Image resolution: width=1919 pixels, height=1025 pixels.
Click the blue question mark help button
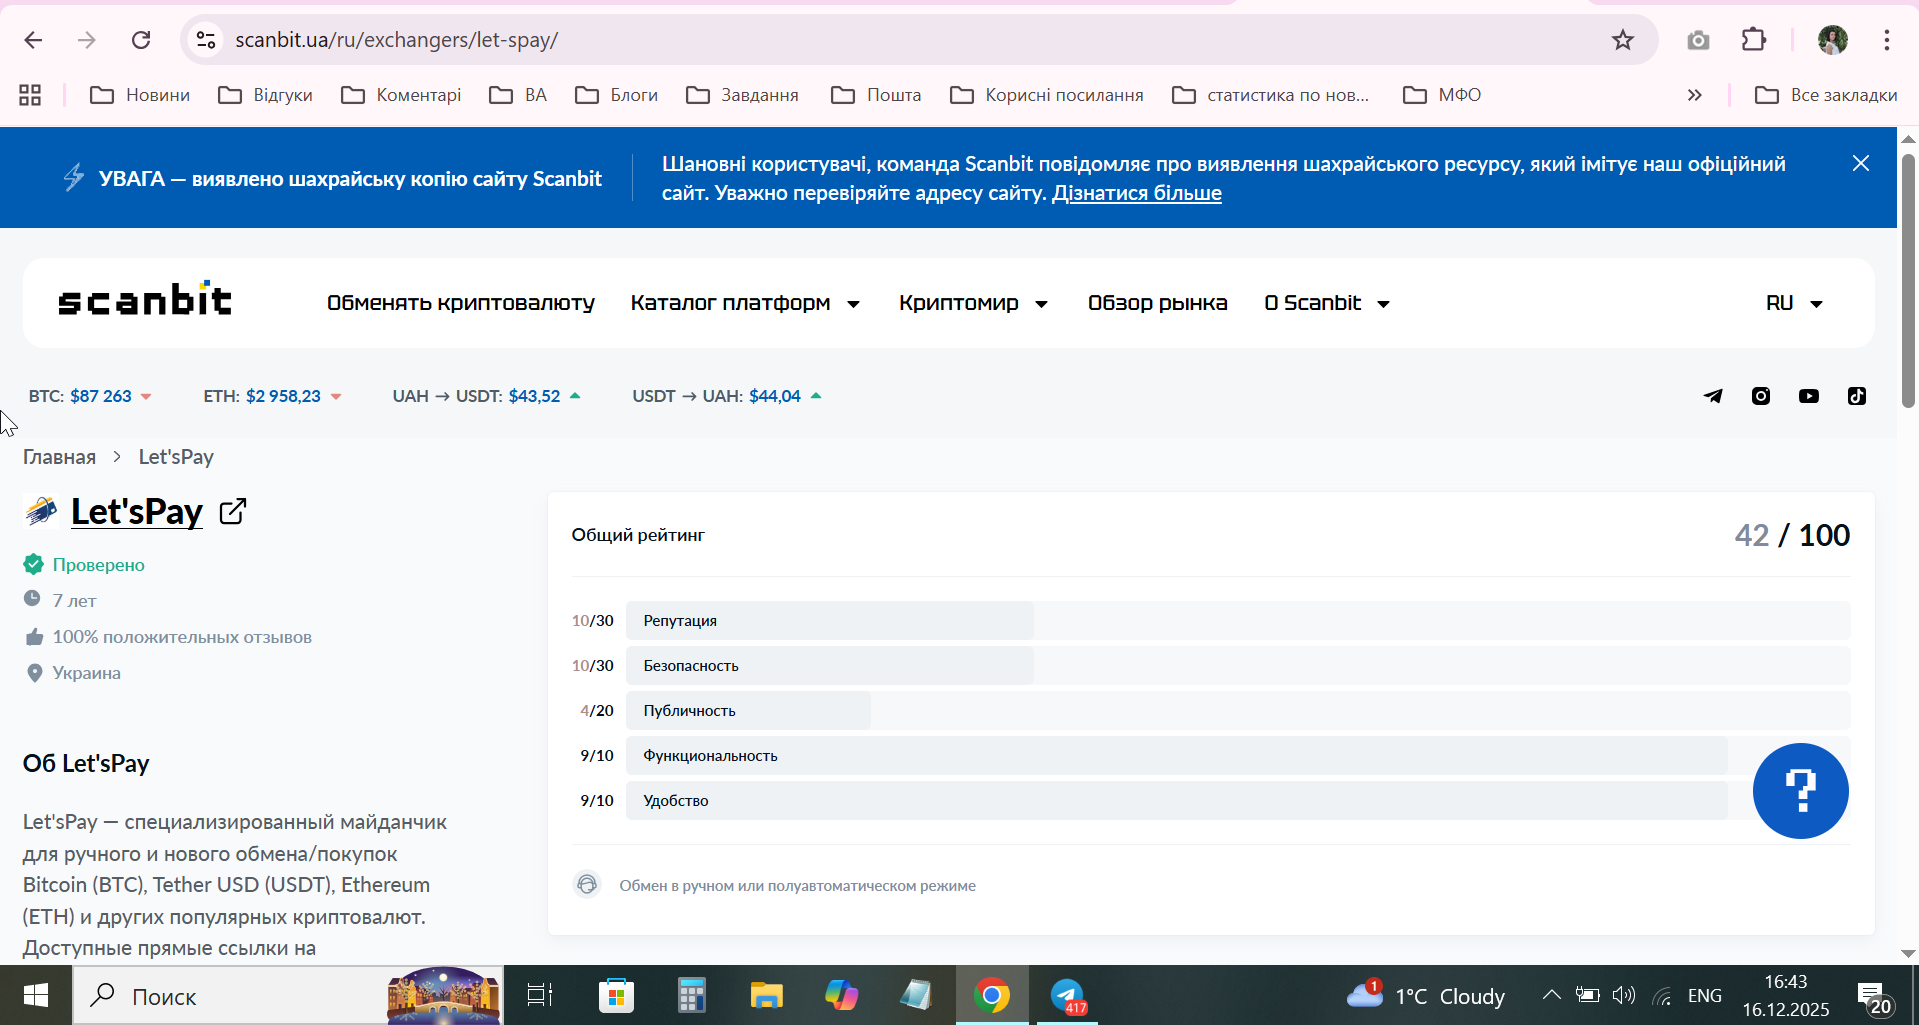[x=1800, y=791]
